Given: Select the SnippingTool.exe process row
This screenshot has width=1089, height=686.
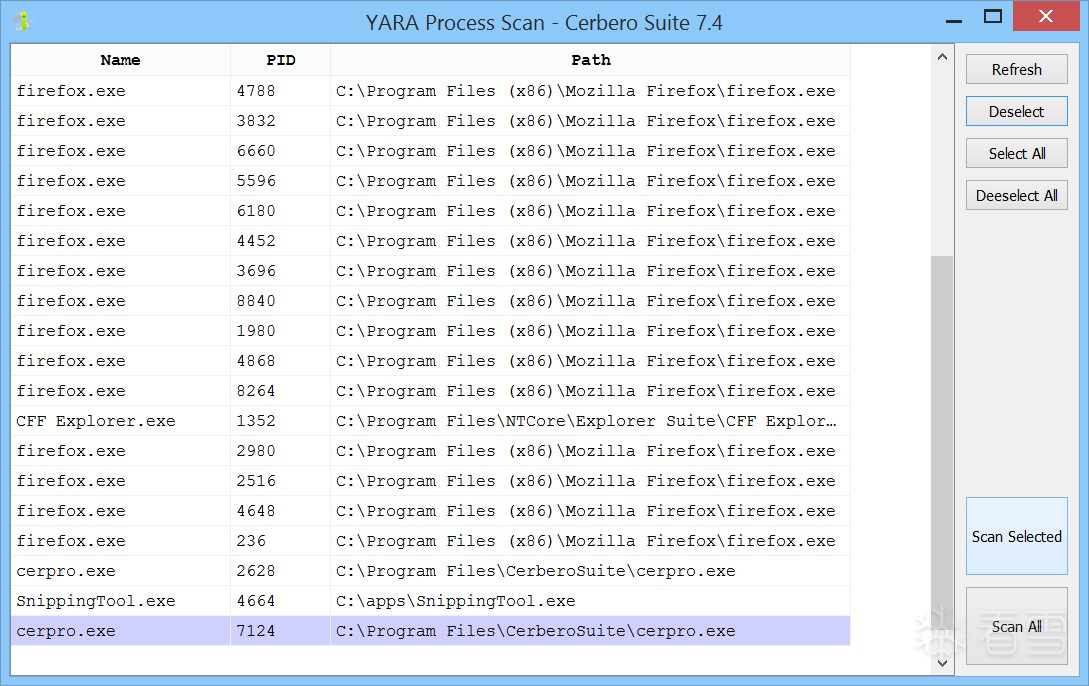Looking at the screenshot, I should pyautogui.click(x=96, y=601).
